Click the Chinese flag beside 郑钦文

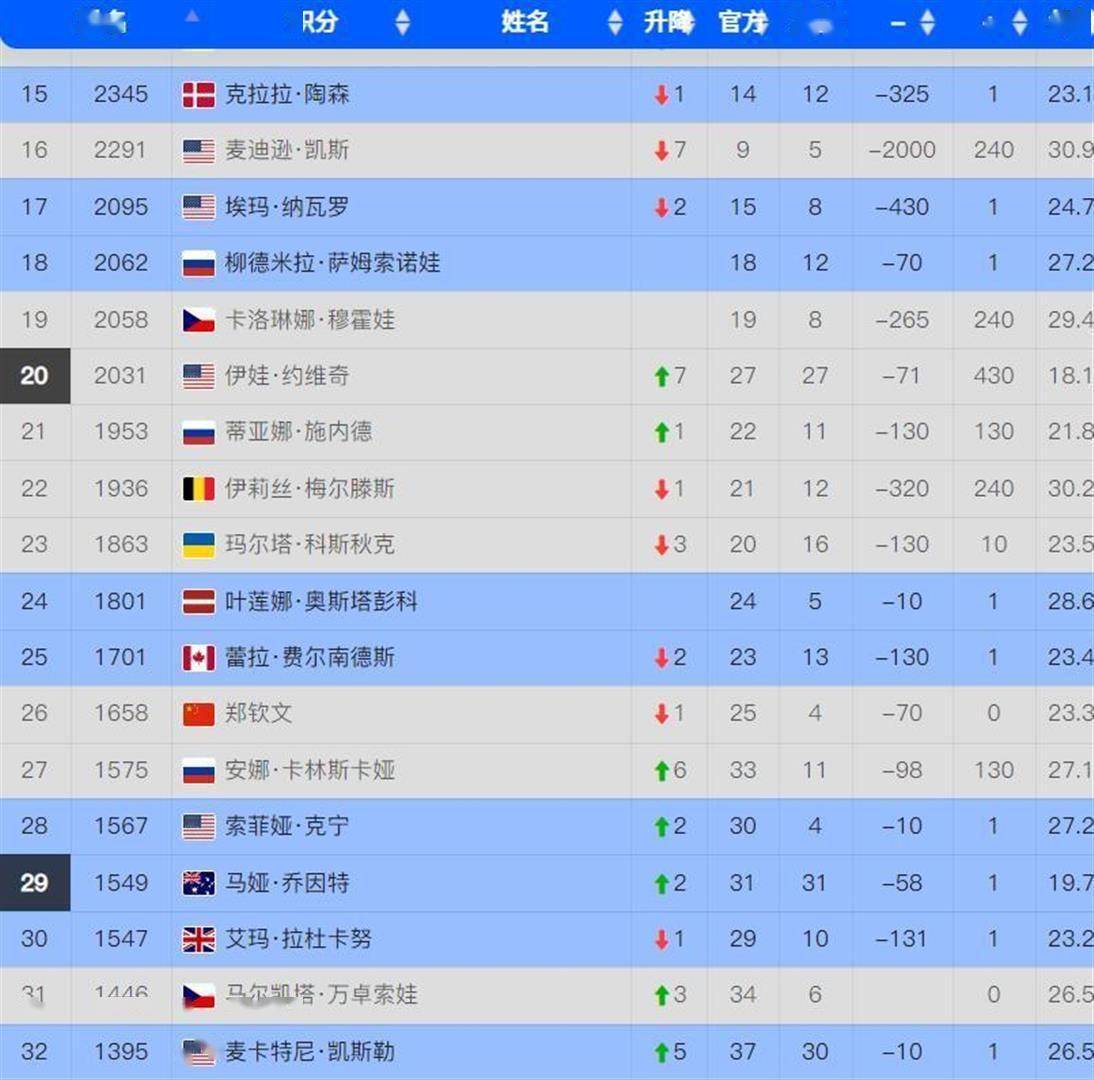pyautogui.click(x=198, y=714)
